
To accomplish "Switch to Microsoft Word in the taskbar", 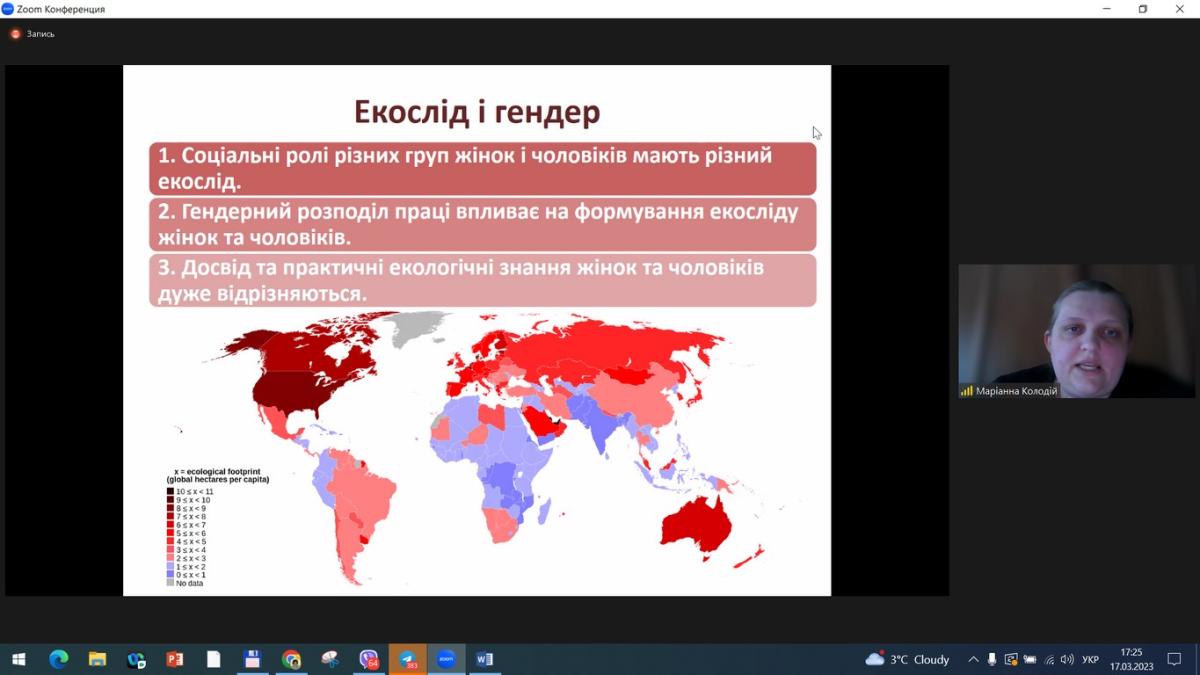I will tap(485, 659).
